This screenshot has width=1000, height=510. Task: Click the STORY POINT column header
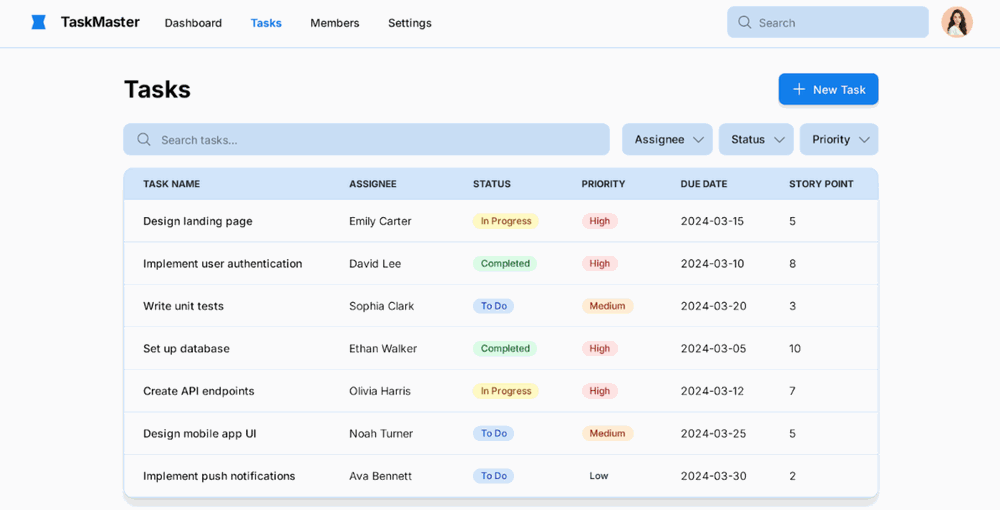point(821,184)
